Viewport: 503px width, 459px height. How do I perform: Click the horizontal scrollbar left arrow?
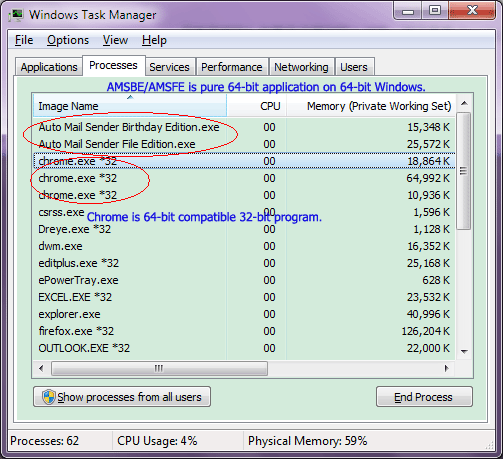(41, 368)
